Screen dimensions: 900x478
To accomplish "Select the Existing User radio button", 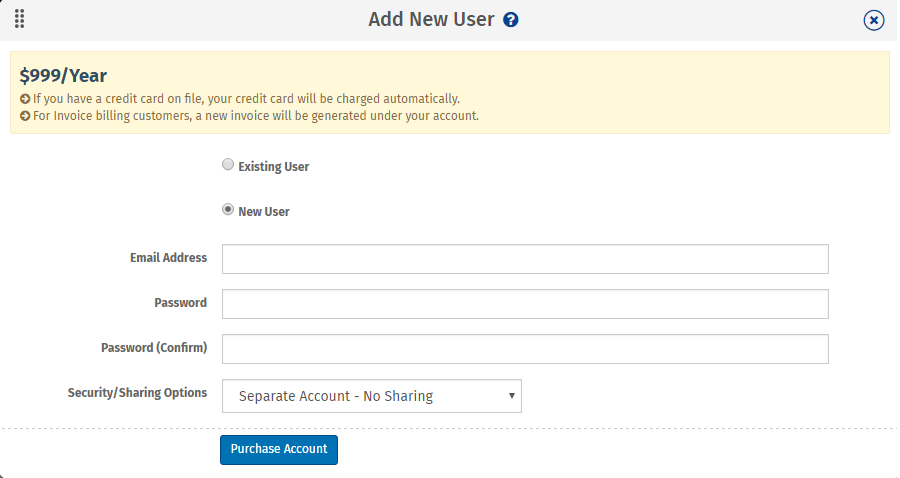I will pos(228,165).
